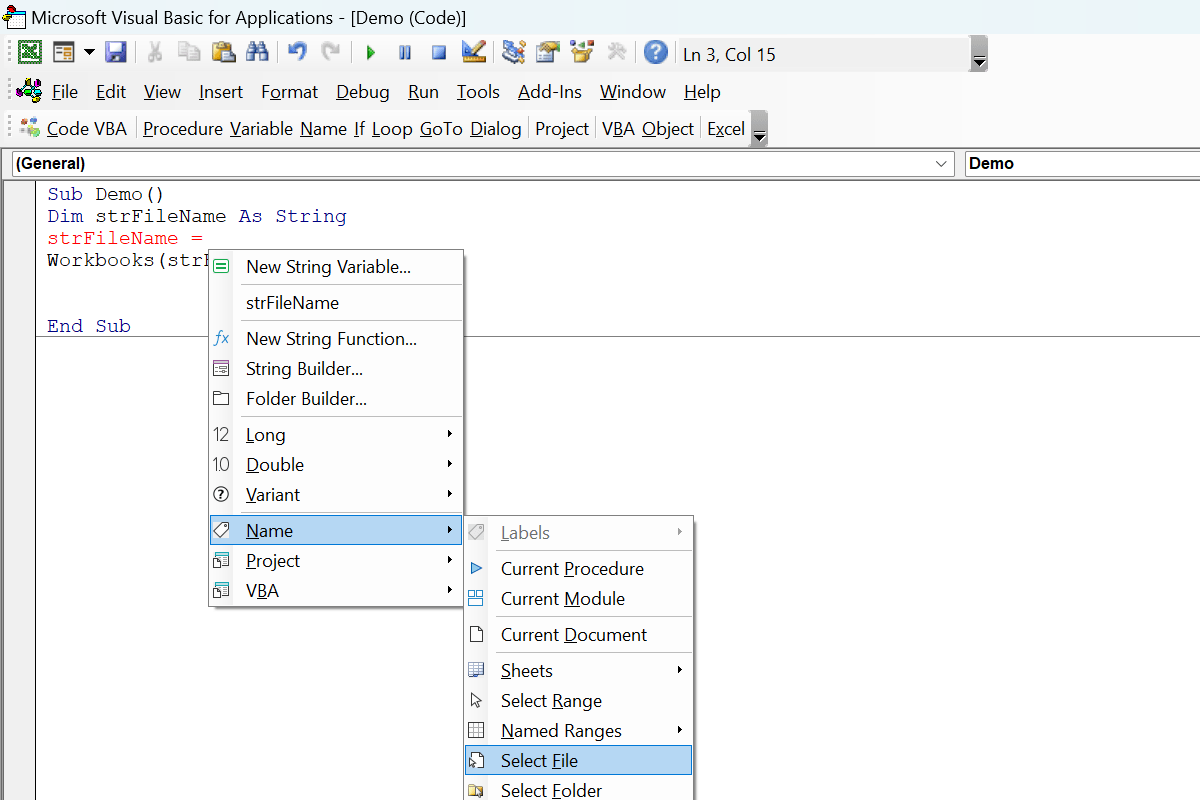
Task: Choose Select File in Name submenu
Action: pyautogui.click(x=579, y=761)
